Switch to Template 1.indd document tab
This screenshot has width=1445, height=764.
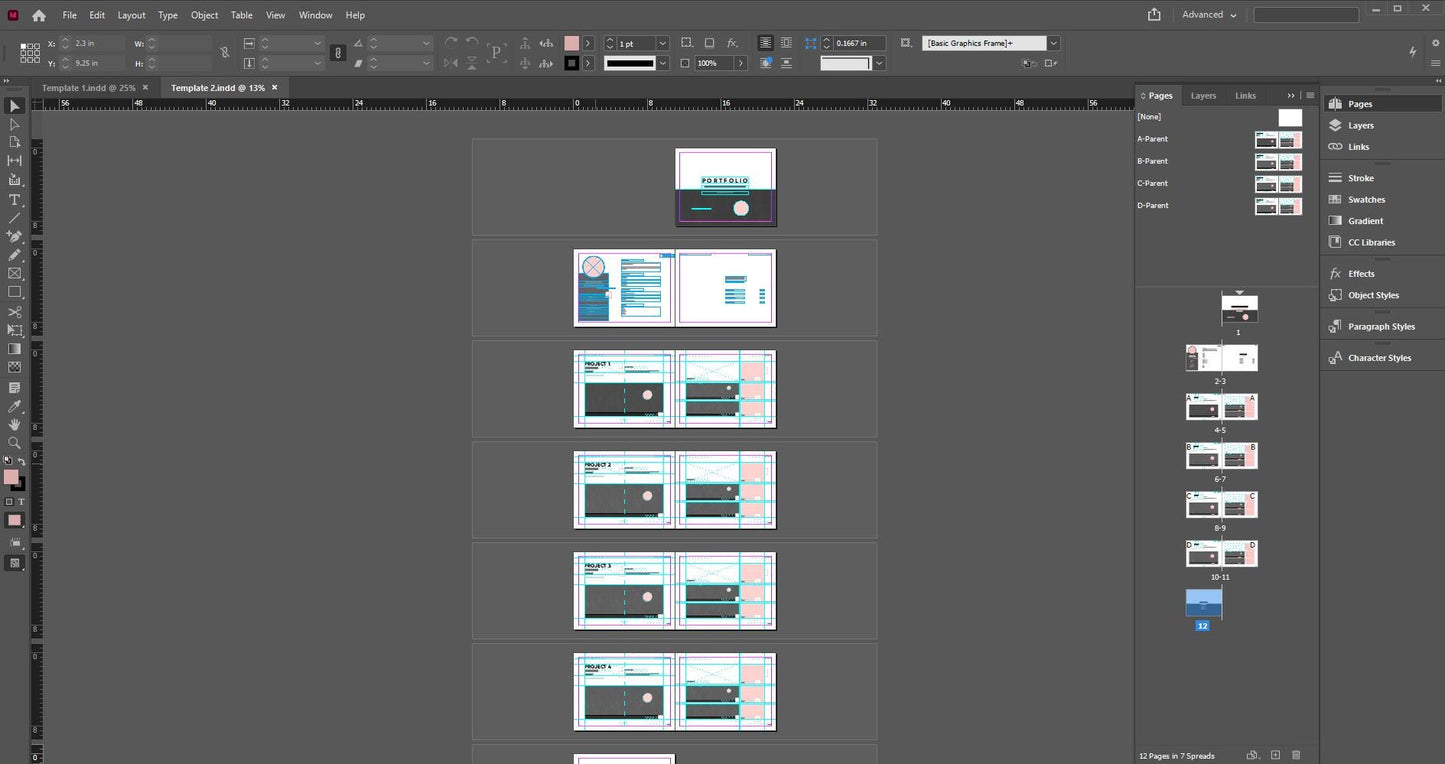click(88, 88)
